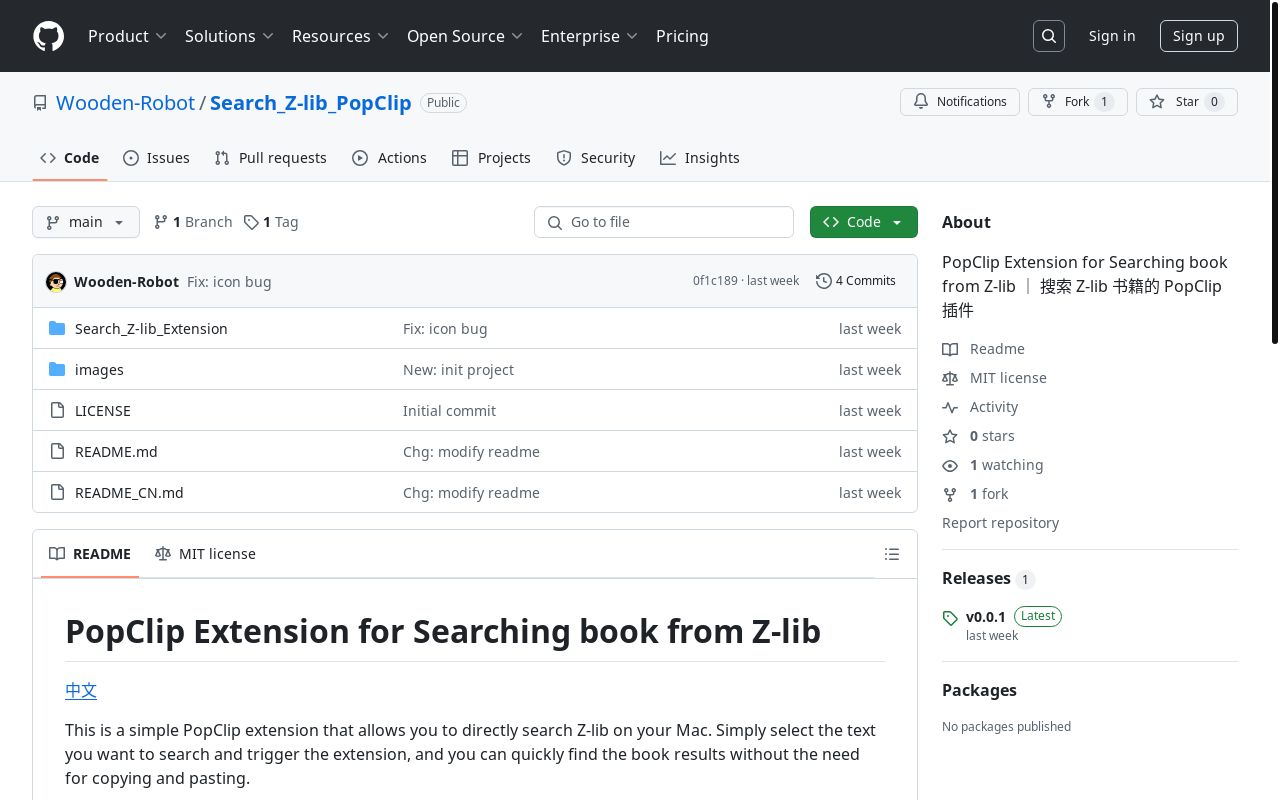The image size is (1280, 800).
Task: Expand the main branch dropdown
Action: click(85, 222)
